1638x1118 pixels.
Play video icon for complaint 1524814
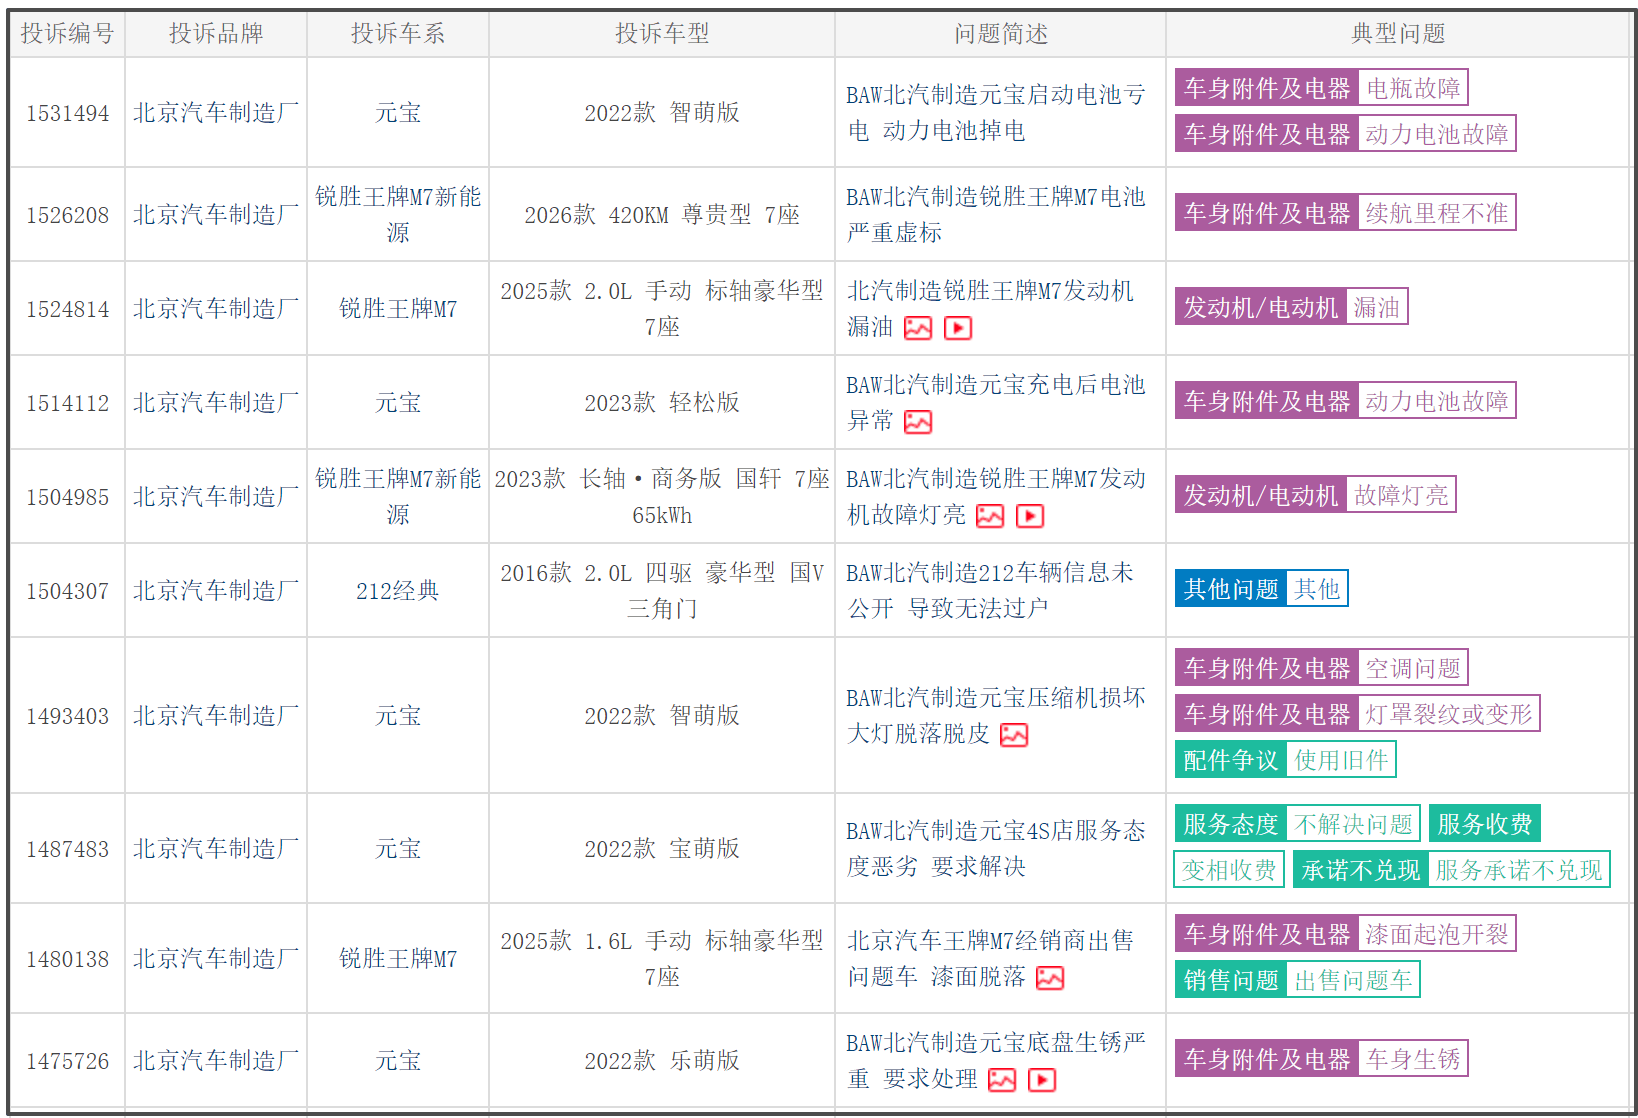click(x=957, y=328)
